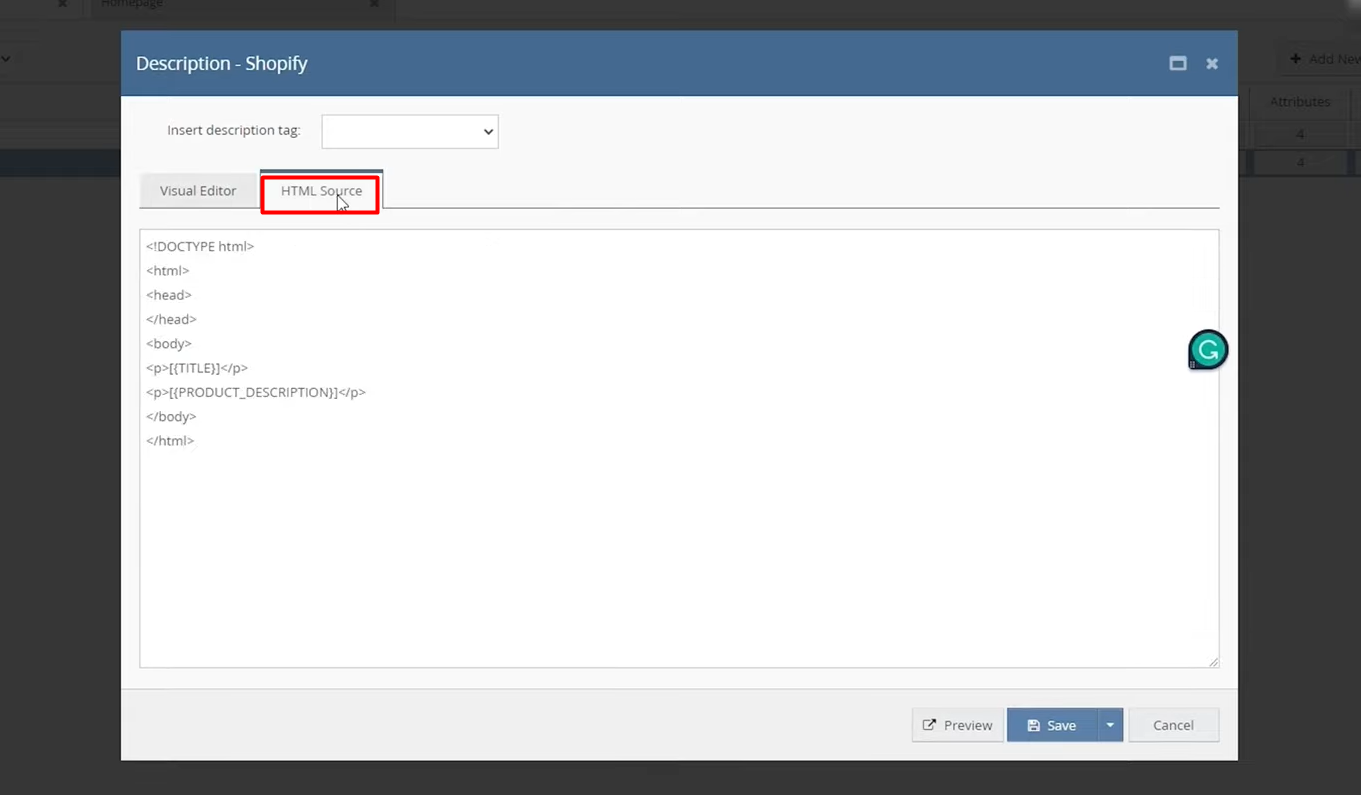Click the <!DOCTYPE html> line
The width and height of the screenshot is (1361, 795).
coord(200,246)
